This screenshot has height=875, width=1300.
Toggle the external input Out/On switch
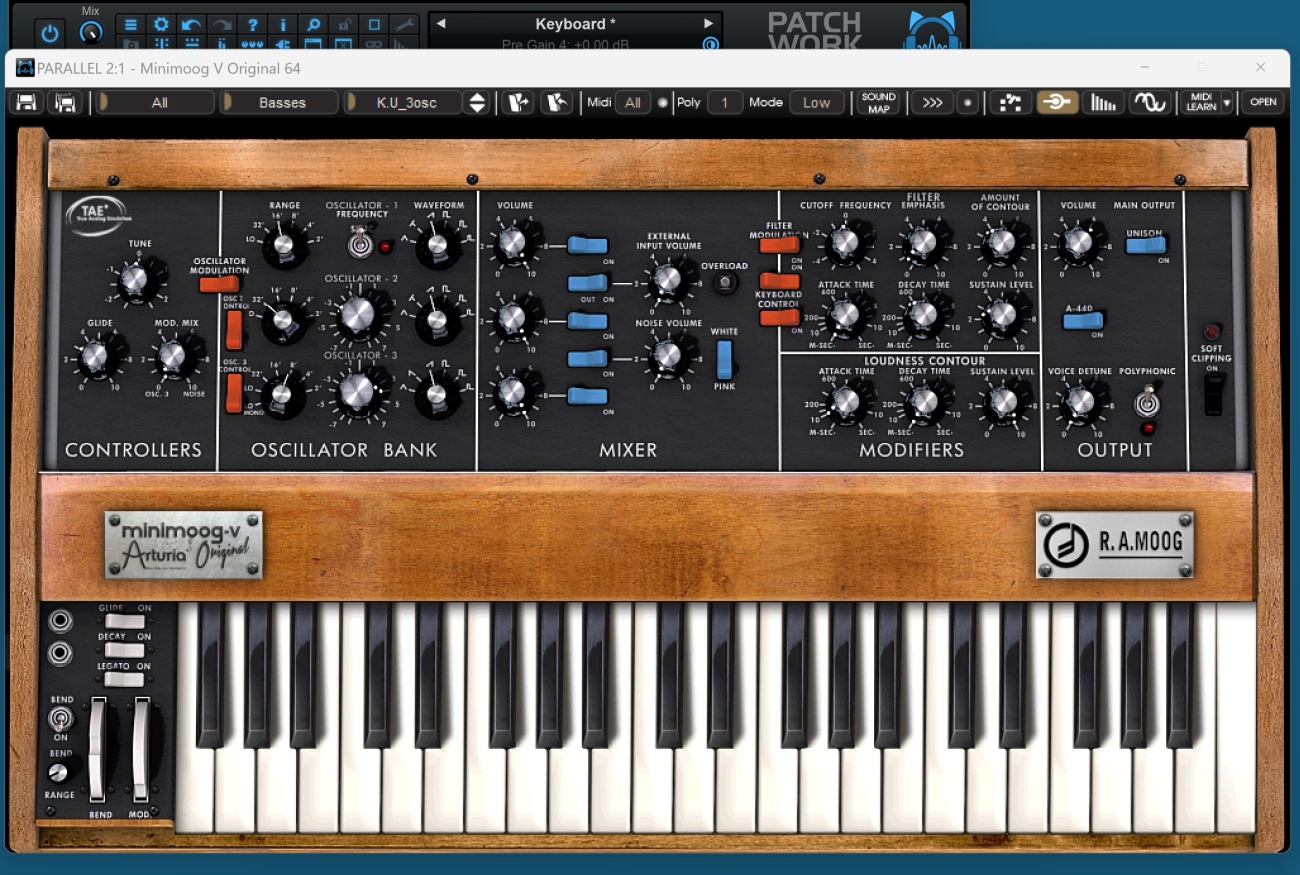coord(588,283)
